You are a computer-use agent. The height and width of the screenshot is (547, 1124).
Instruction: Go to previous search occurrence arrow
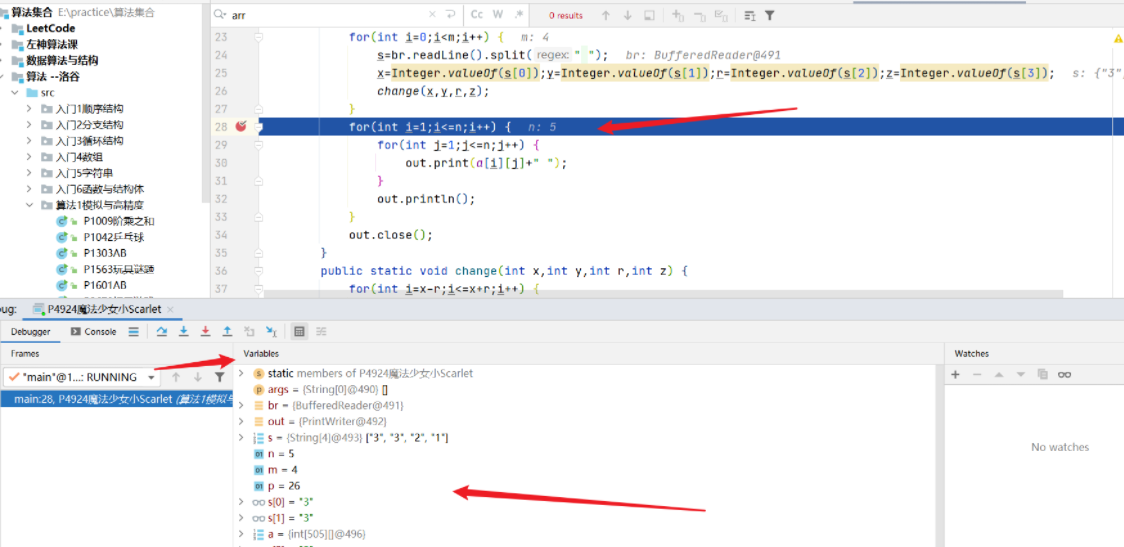606,14
